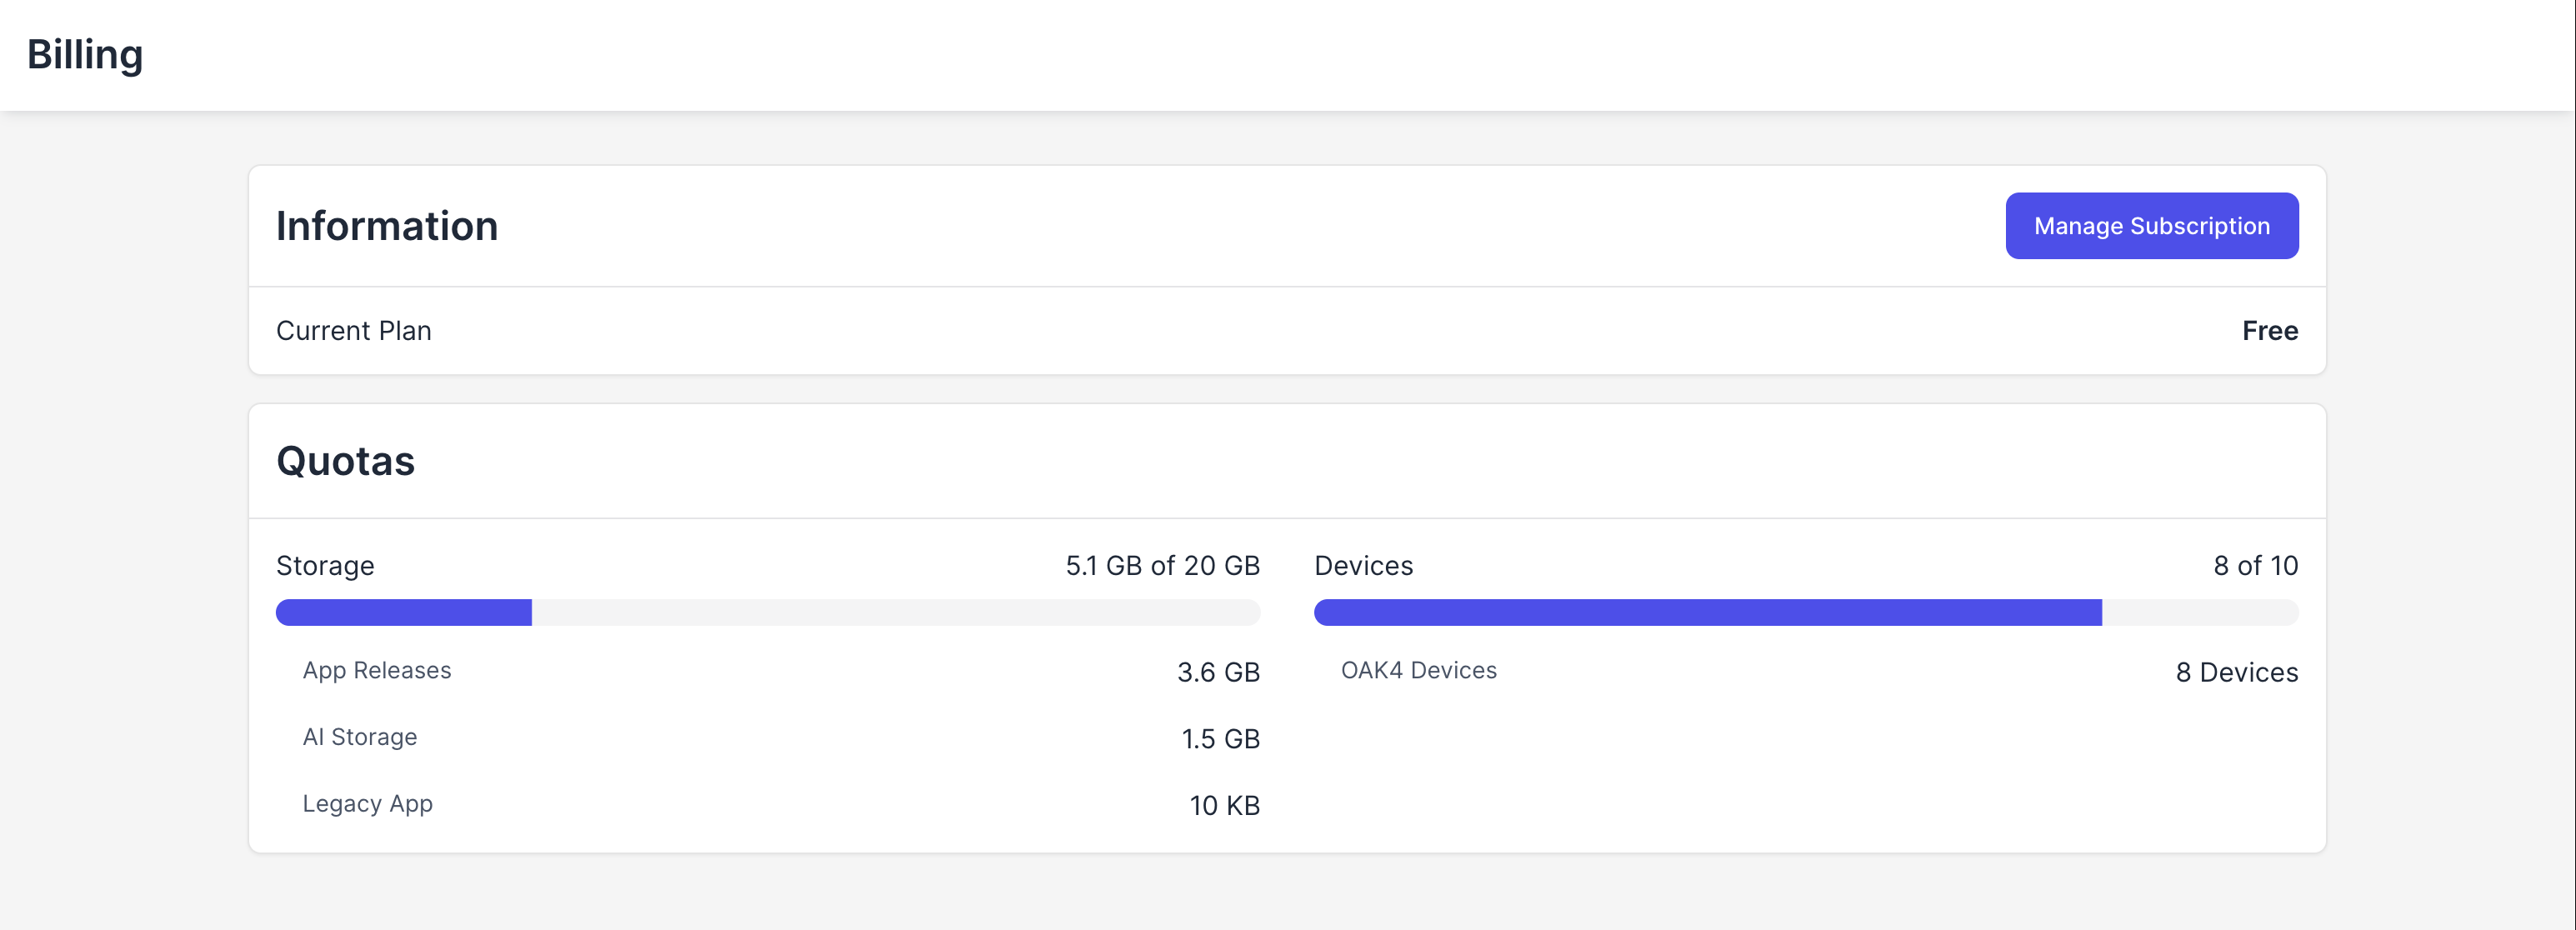Click the 5.1 GB of 20 GB text
Viewport: 2576px width, 930px height.
[x=1162, y=566]
